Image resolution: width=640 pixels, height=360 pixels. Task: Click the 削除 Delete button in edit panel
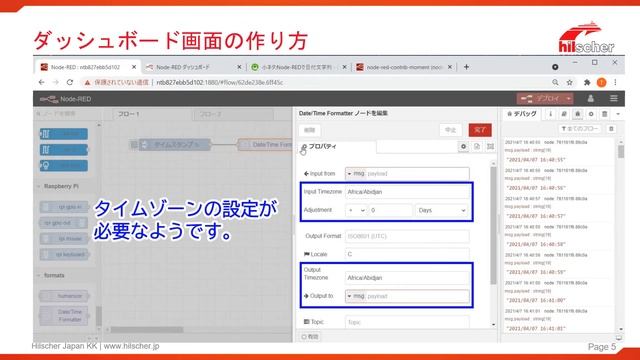click(x=309, y=130)
